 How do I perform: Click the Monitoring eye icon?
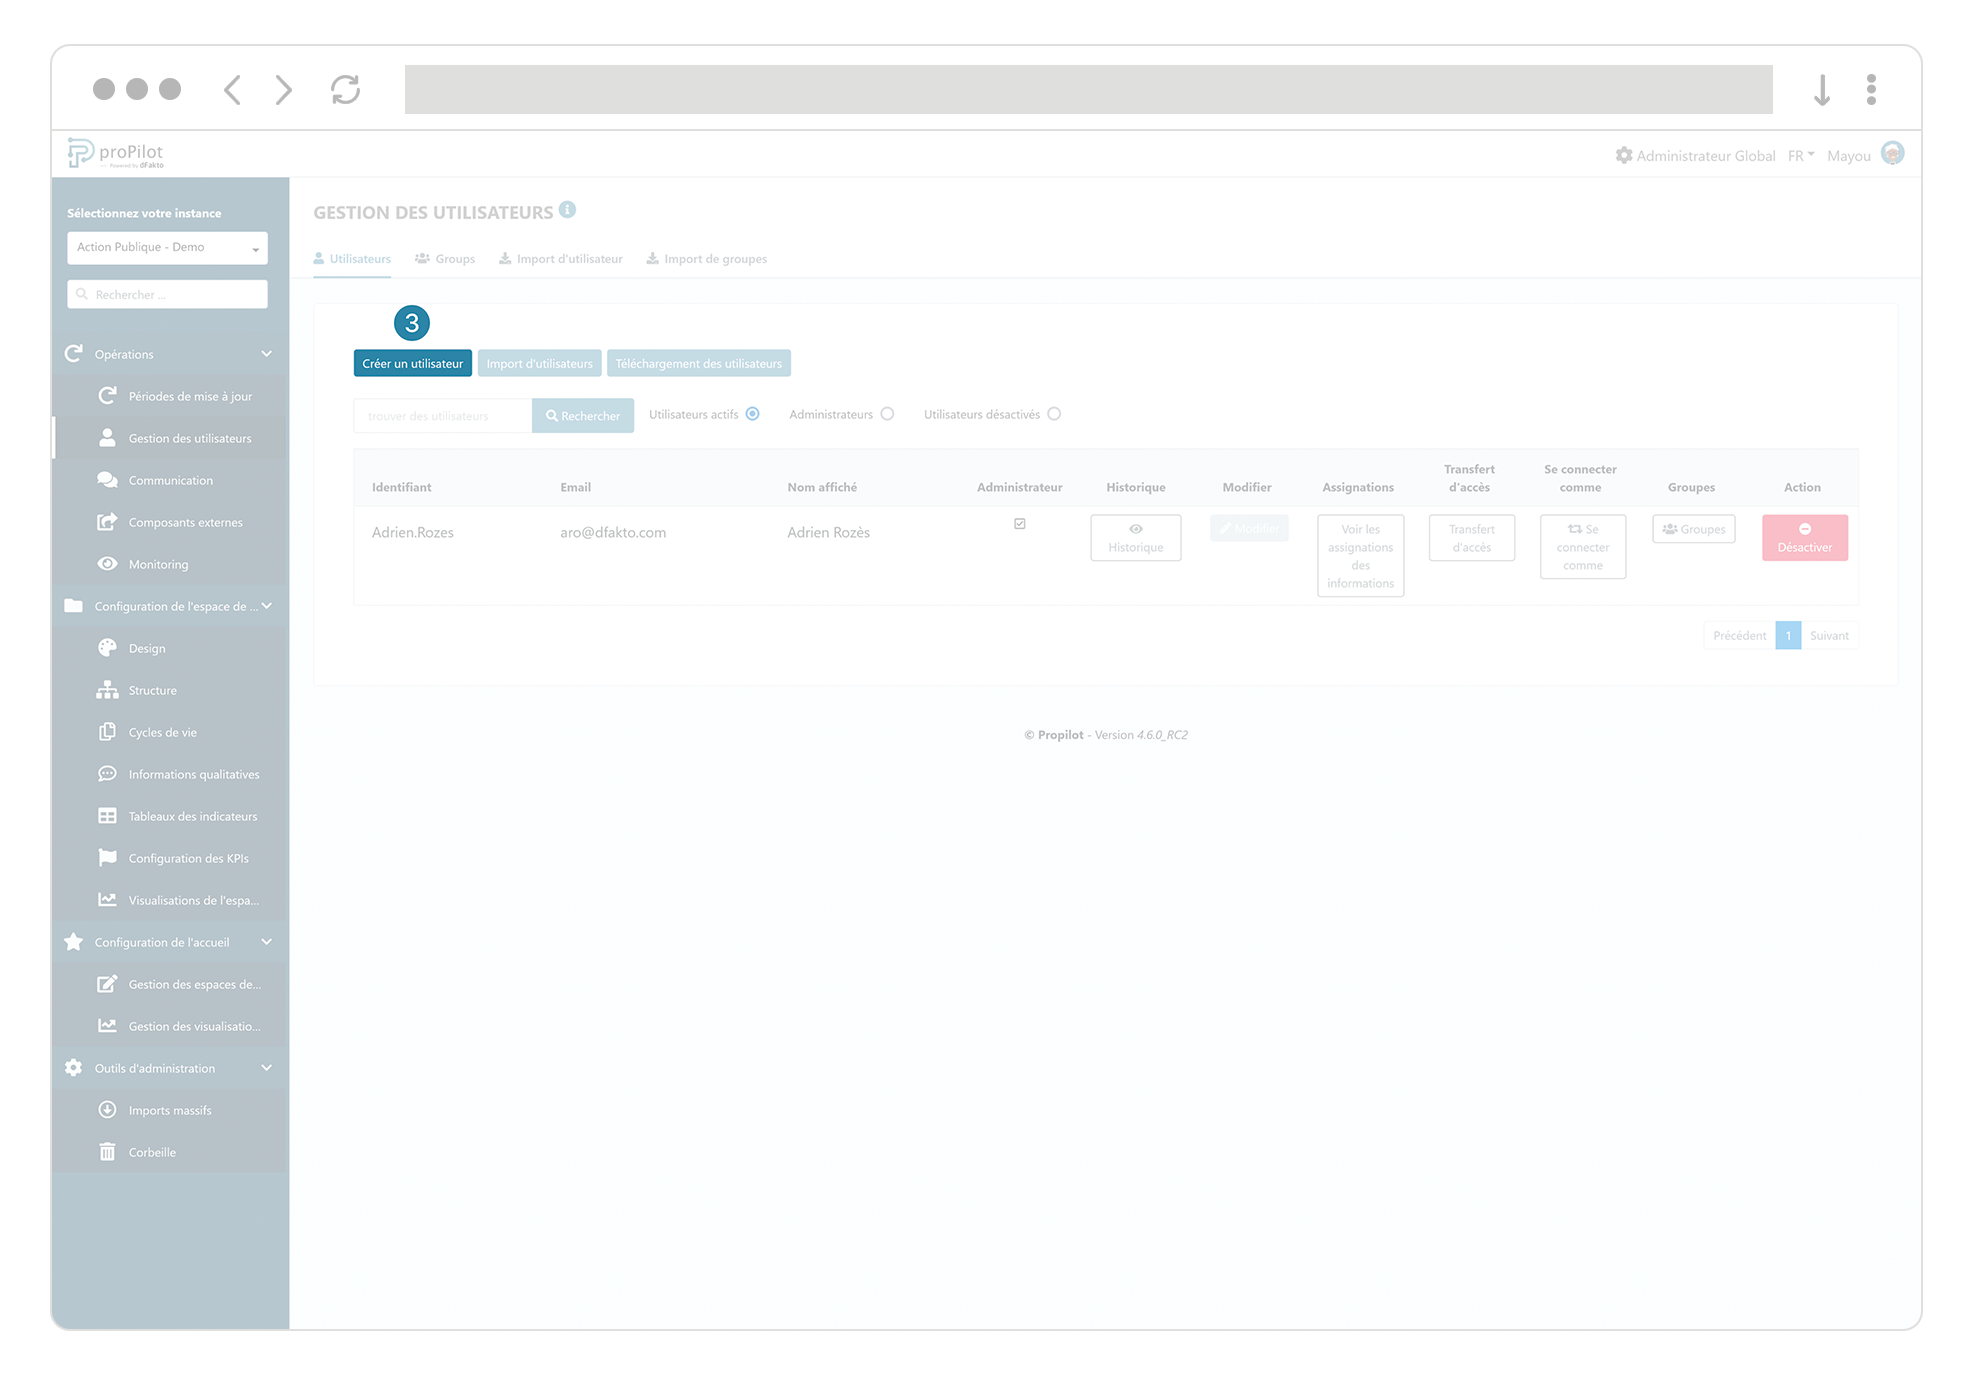tap(107, 563)
